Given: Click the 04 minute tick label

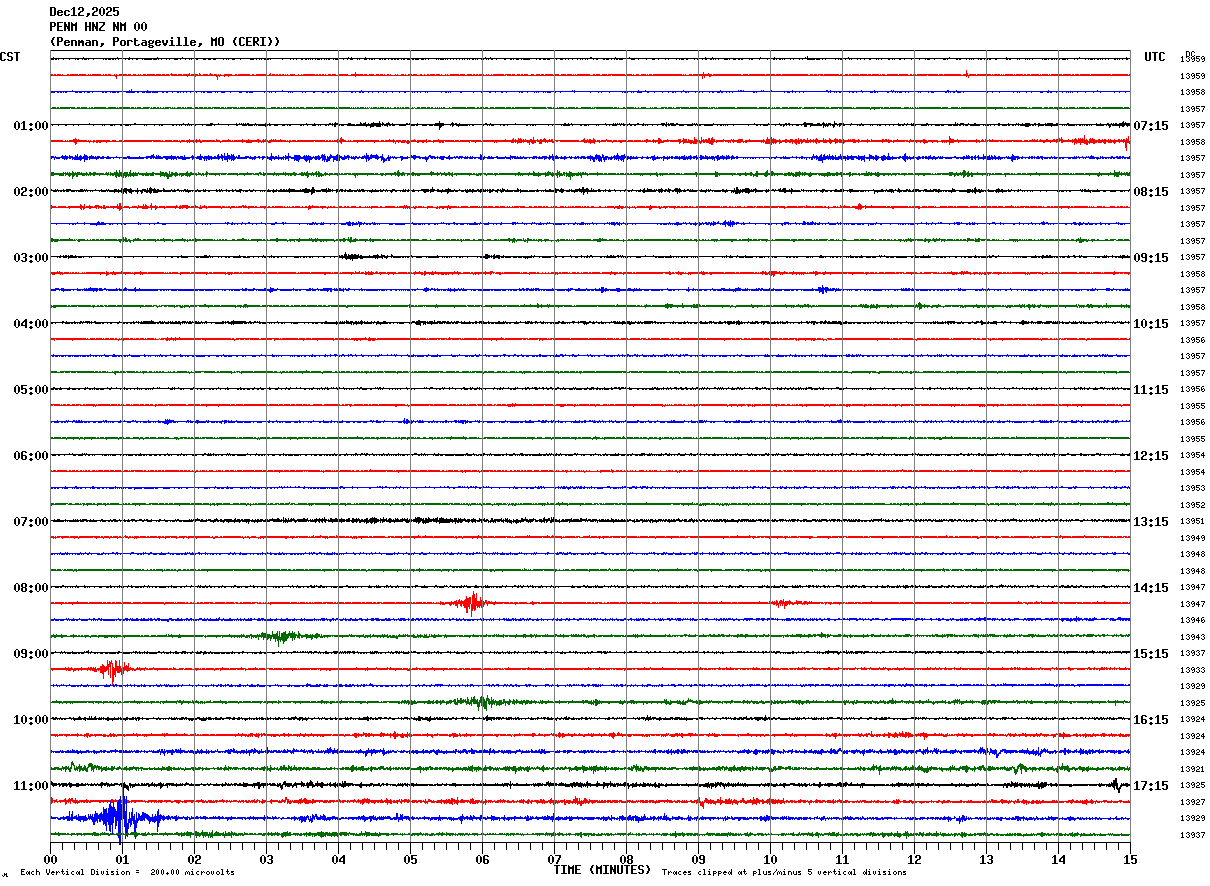Looking at the screenshot, I should point(338,859).
